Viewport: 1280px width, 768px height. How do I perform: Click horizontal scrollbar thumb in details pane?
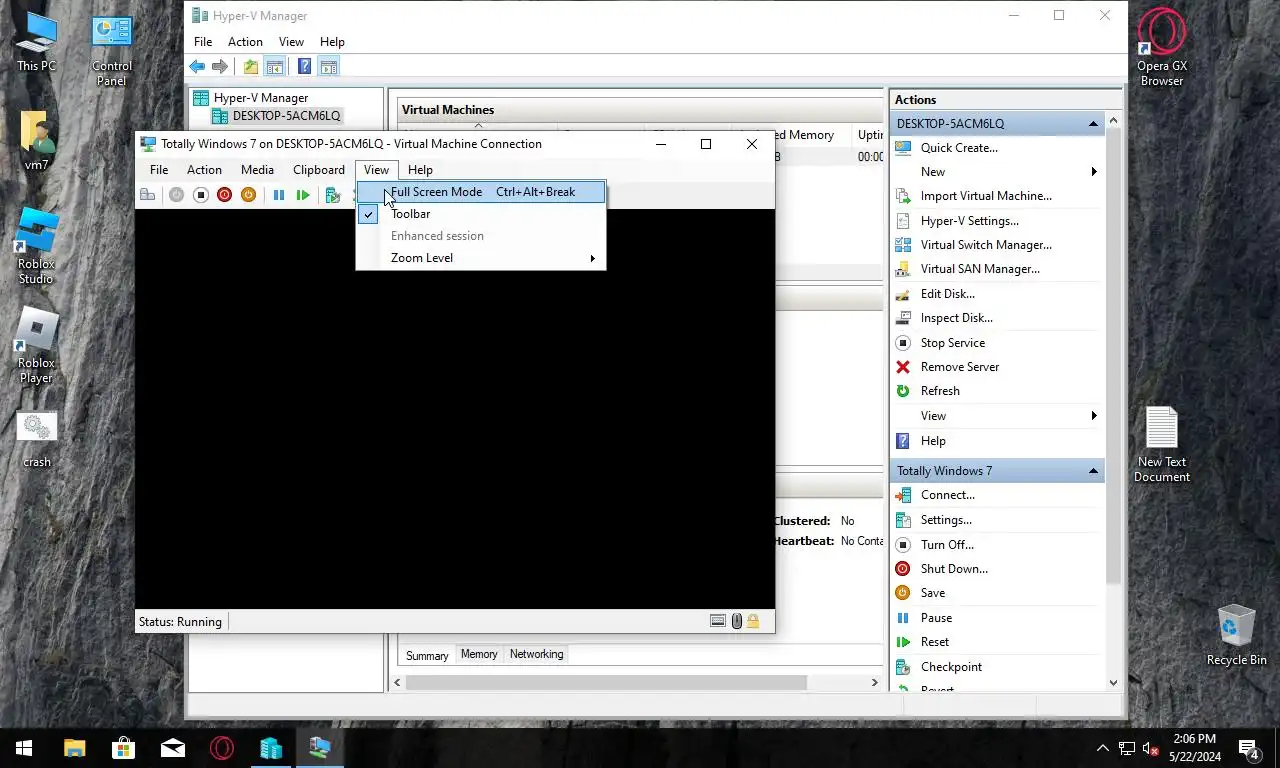606,683
